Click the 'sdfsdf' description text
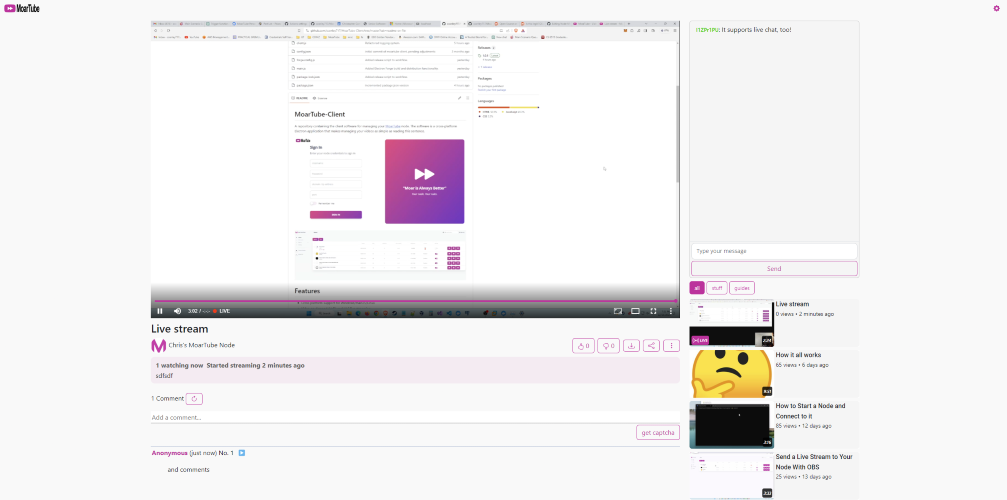This screenshot has width=1007, height=500. point(164,375)
